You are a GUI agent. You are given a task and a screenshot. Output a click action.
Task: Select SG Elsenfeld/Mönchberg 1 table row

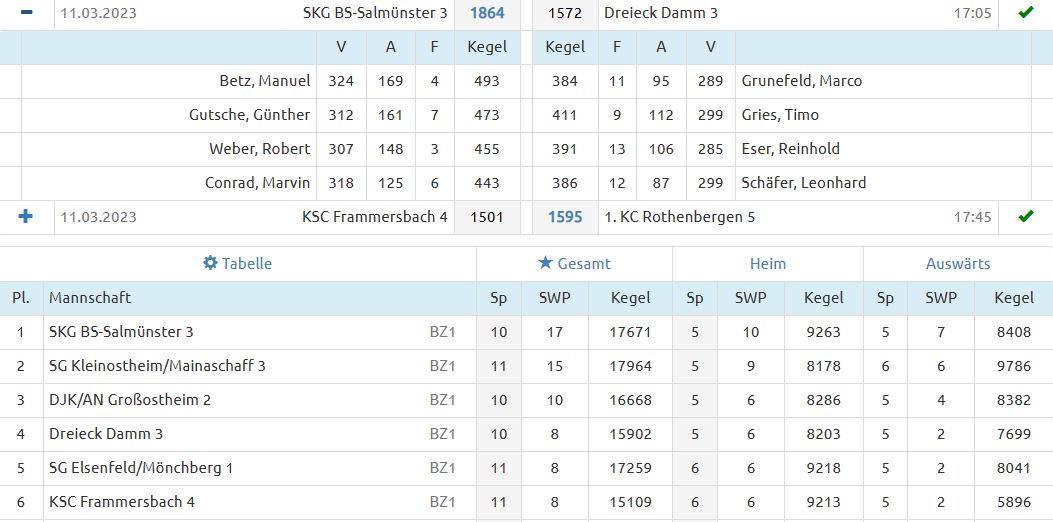(x=526, y=468)
